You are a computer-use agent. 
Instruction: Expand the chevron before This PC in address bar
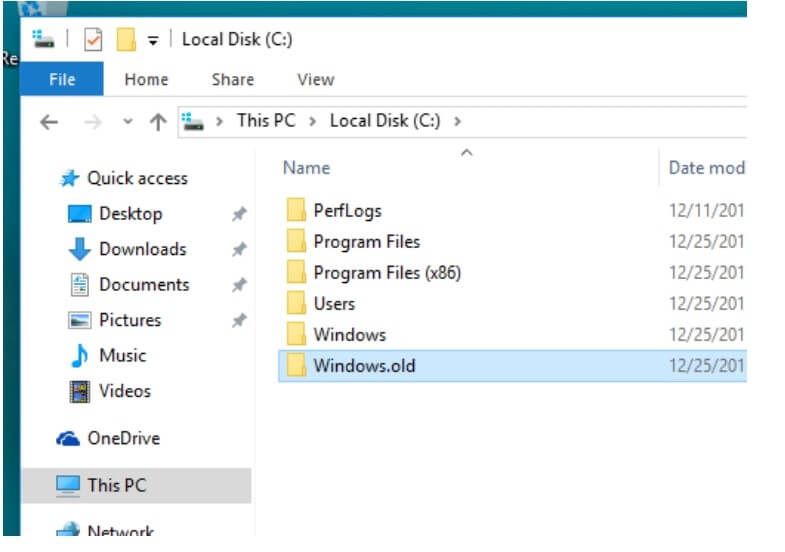[219, 121]
